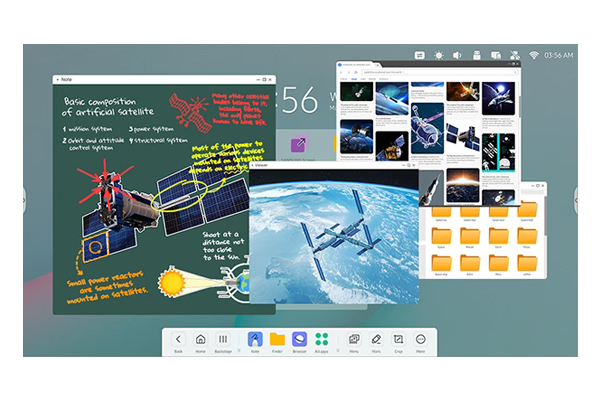600x400 pixels.
Task: Show All apps from the dock
Action: (x=321, y=342)
